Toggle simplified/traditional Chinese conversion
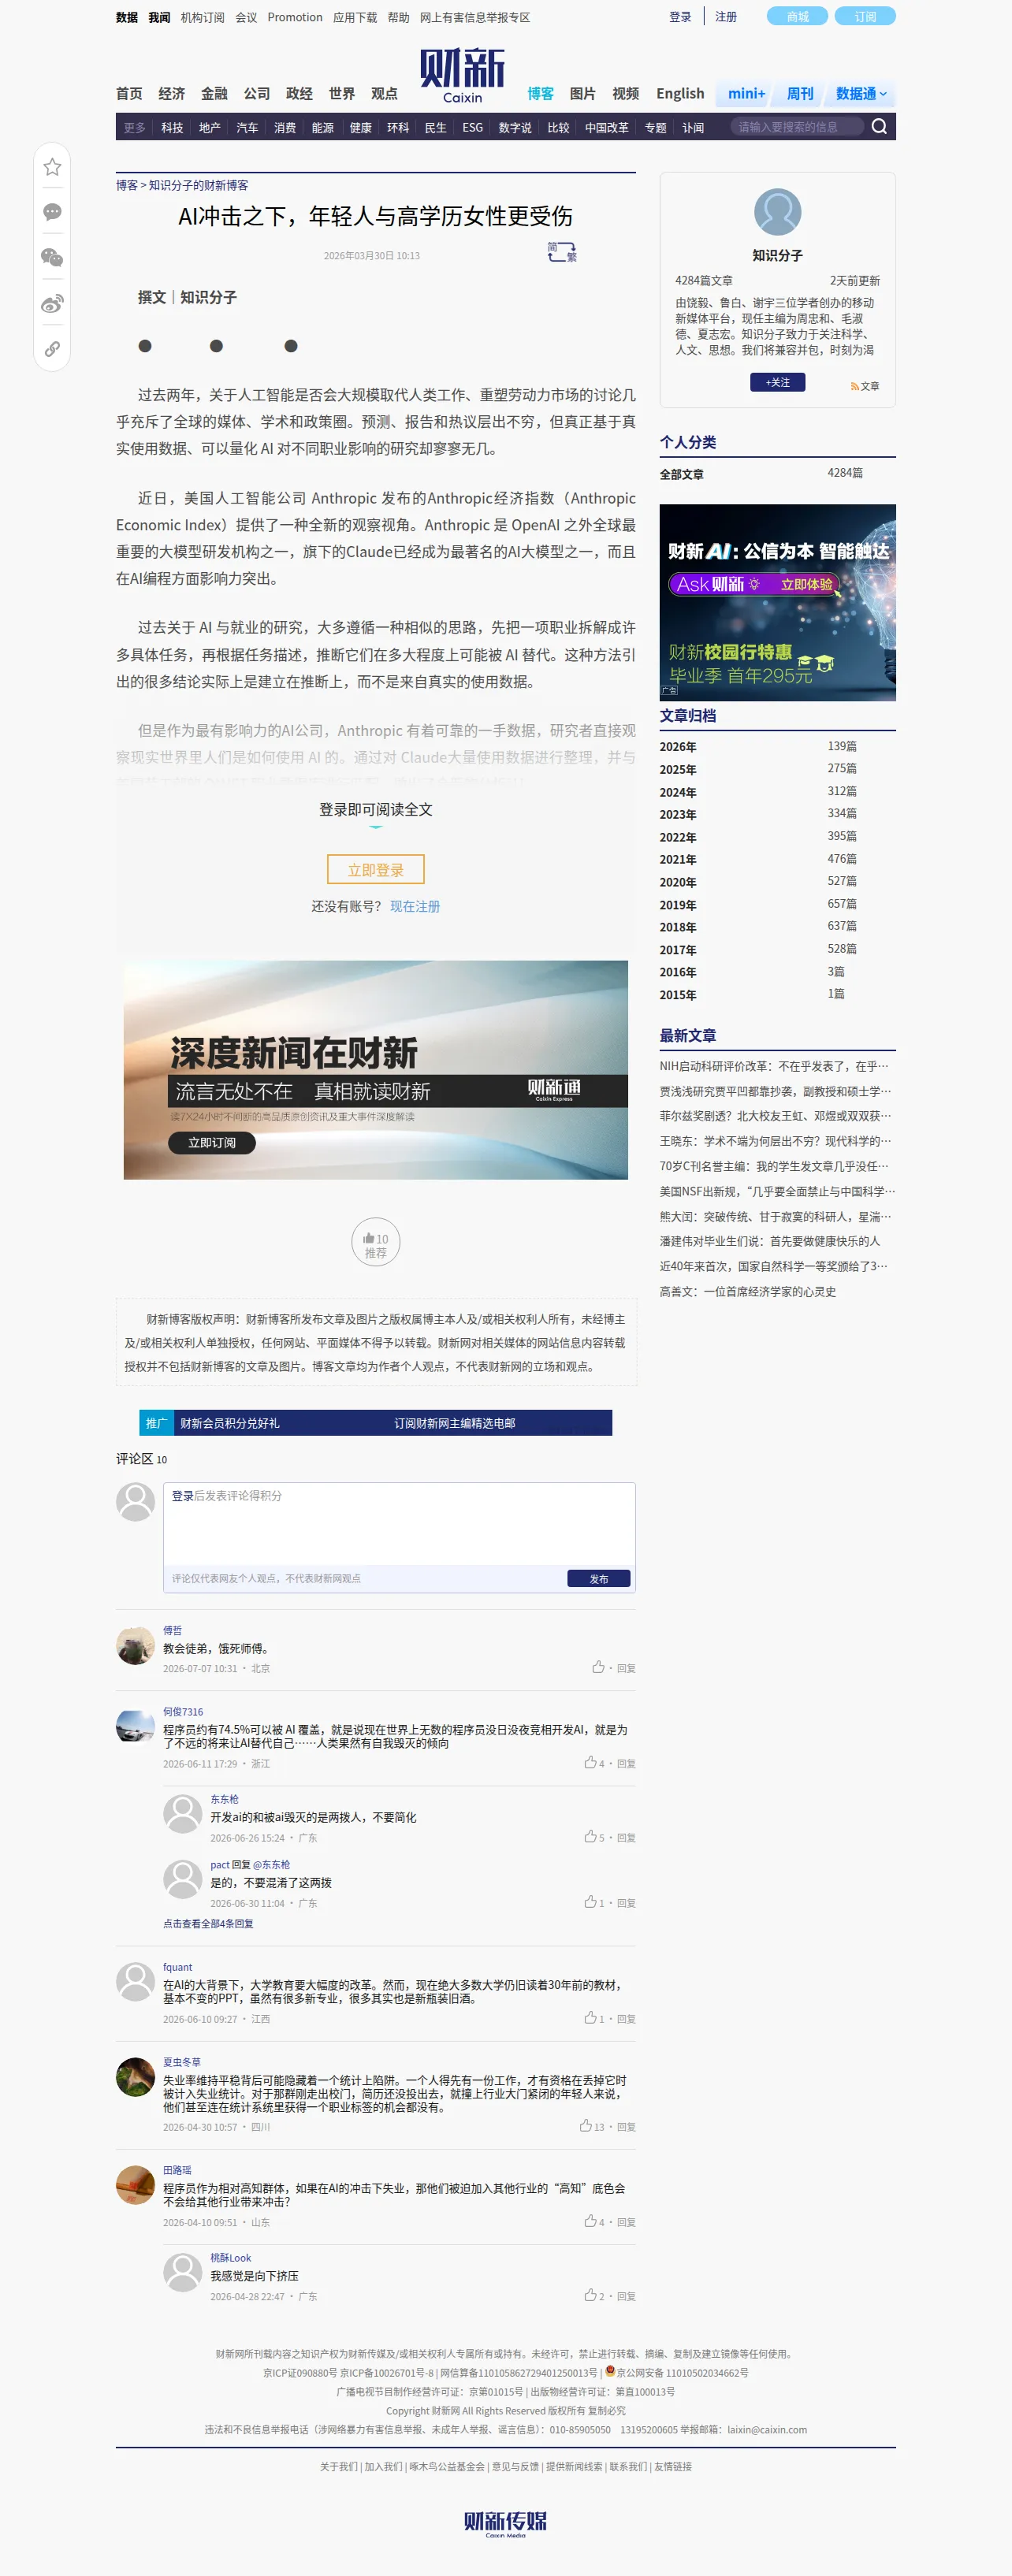1012x2576 pixels. coord(562,252)
